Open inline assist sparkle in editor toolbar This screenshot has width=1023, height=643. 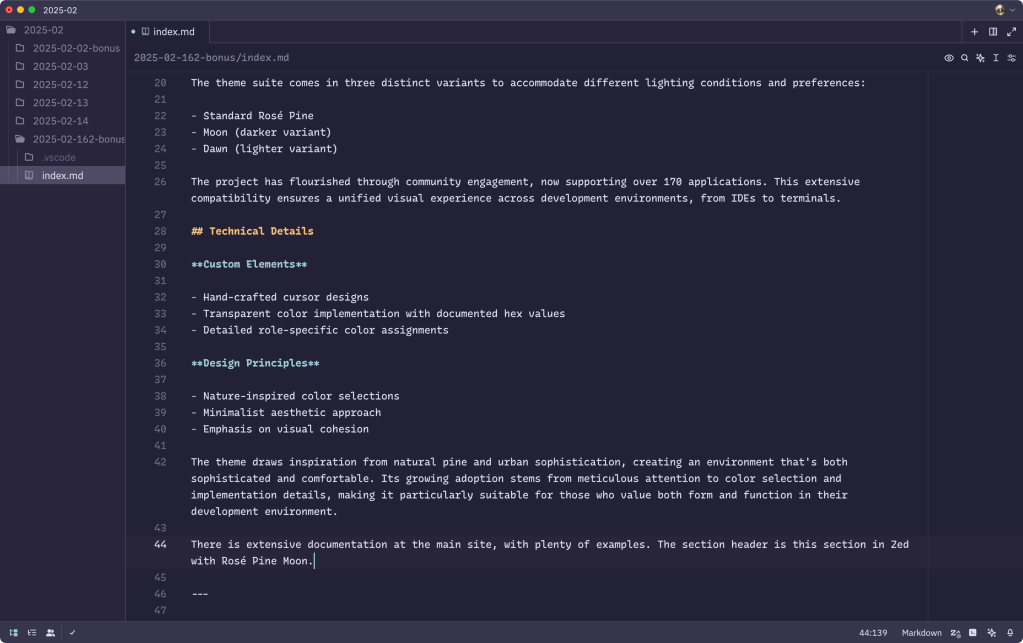tap(980, 58)
